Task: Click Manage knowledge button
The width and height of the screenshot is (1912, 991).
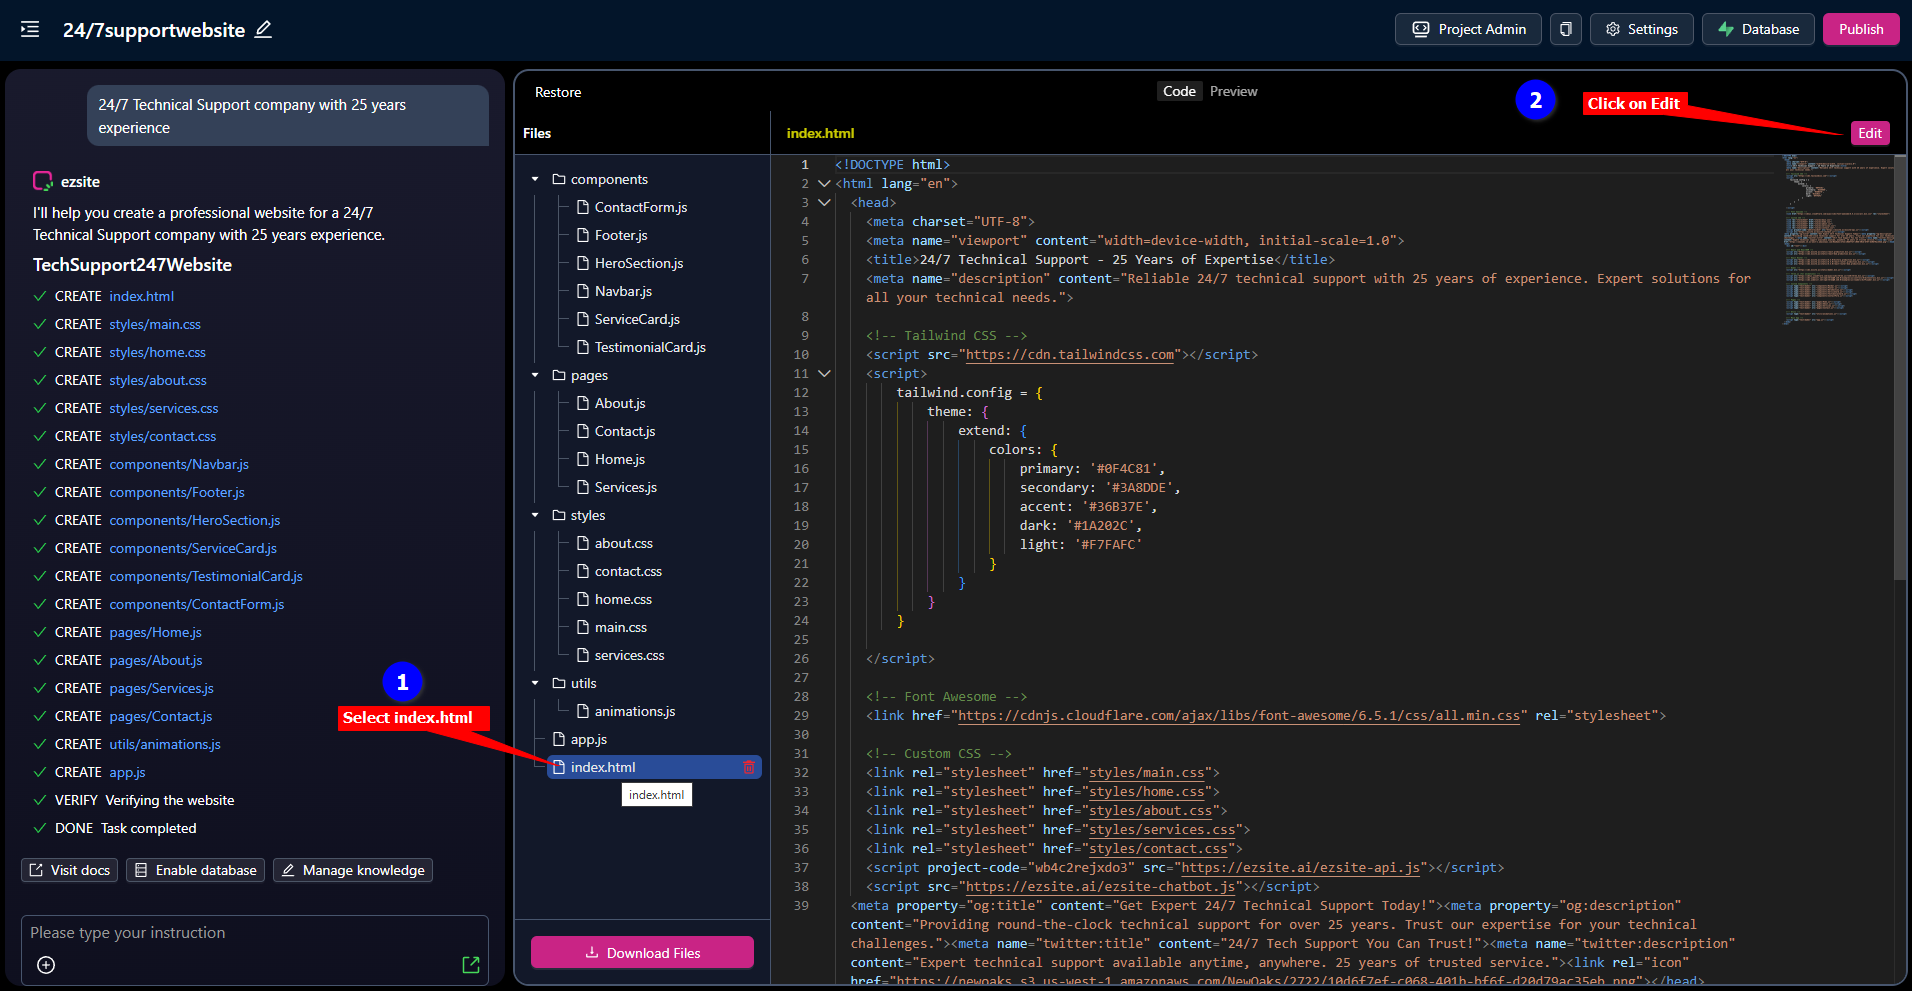Action: pos(353,870)
